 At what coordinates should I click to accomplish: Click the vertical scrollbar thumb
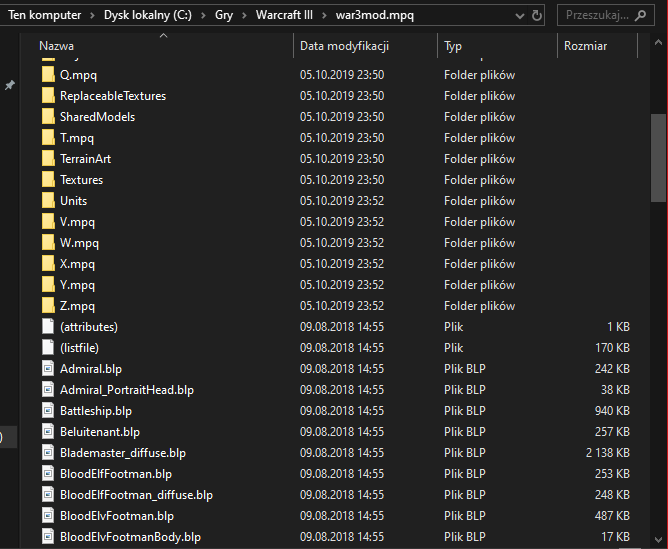coord(658,158)
